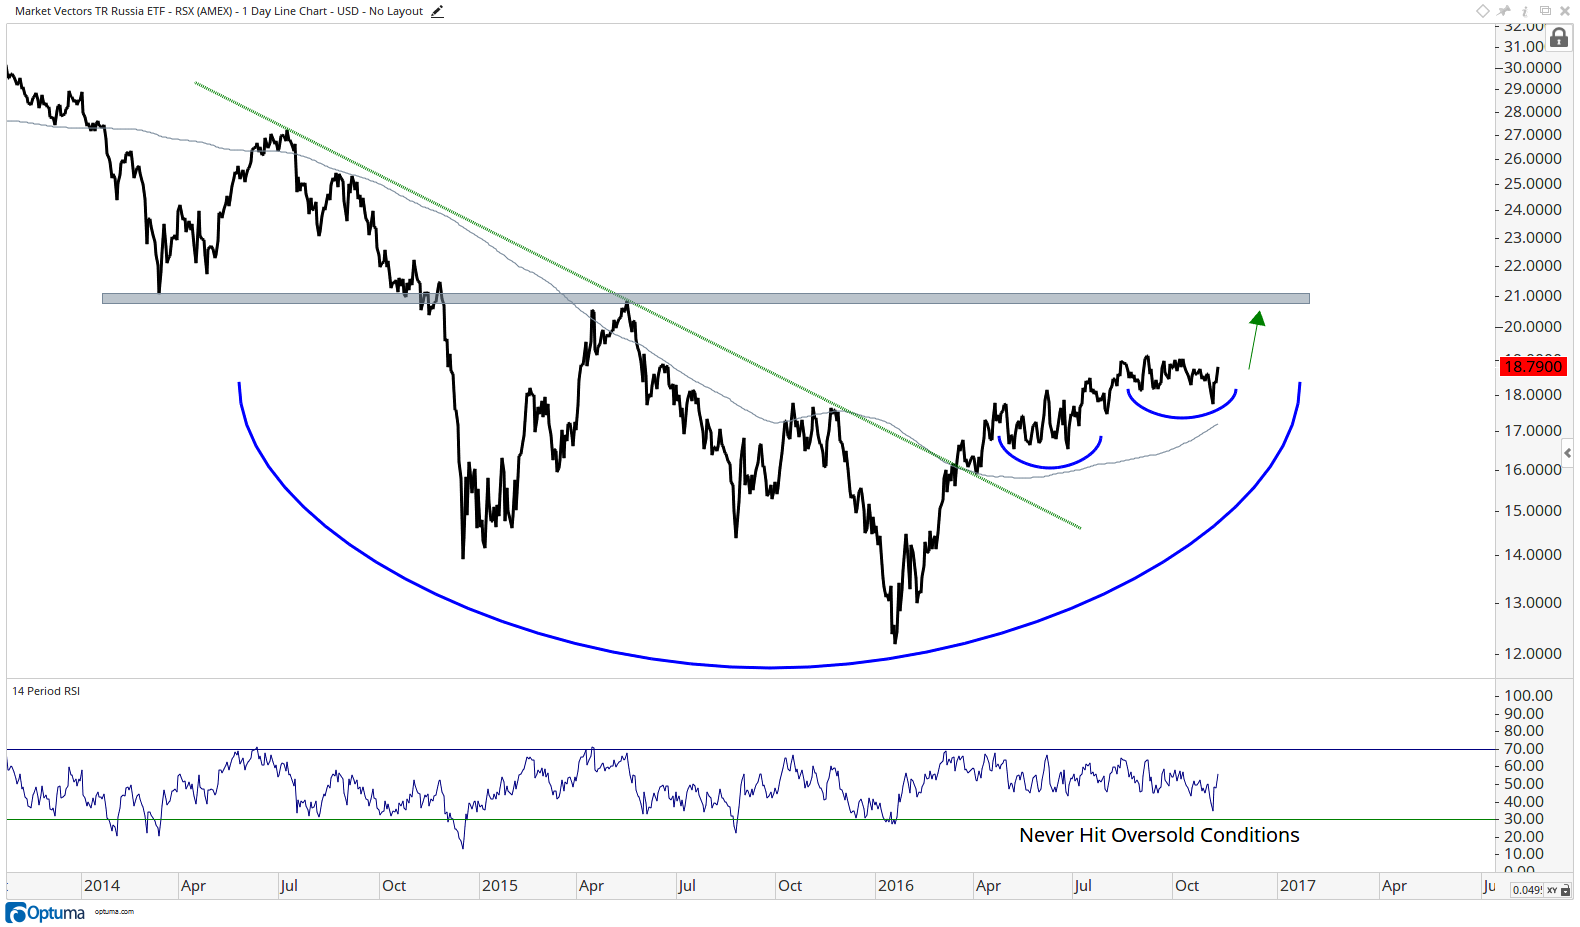This screenshot has height=927, width=1580.
Task: Click the 21.0000 price scale label
Action: [1533, 296]
